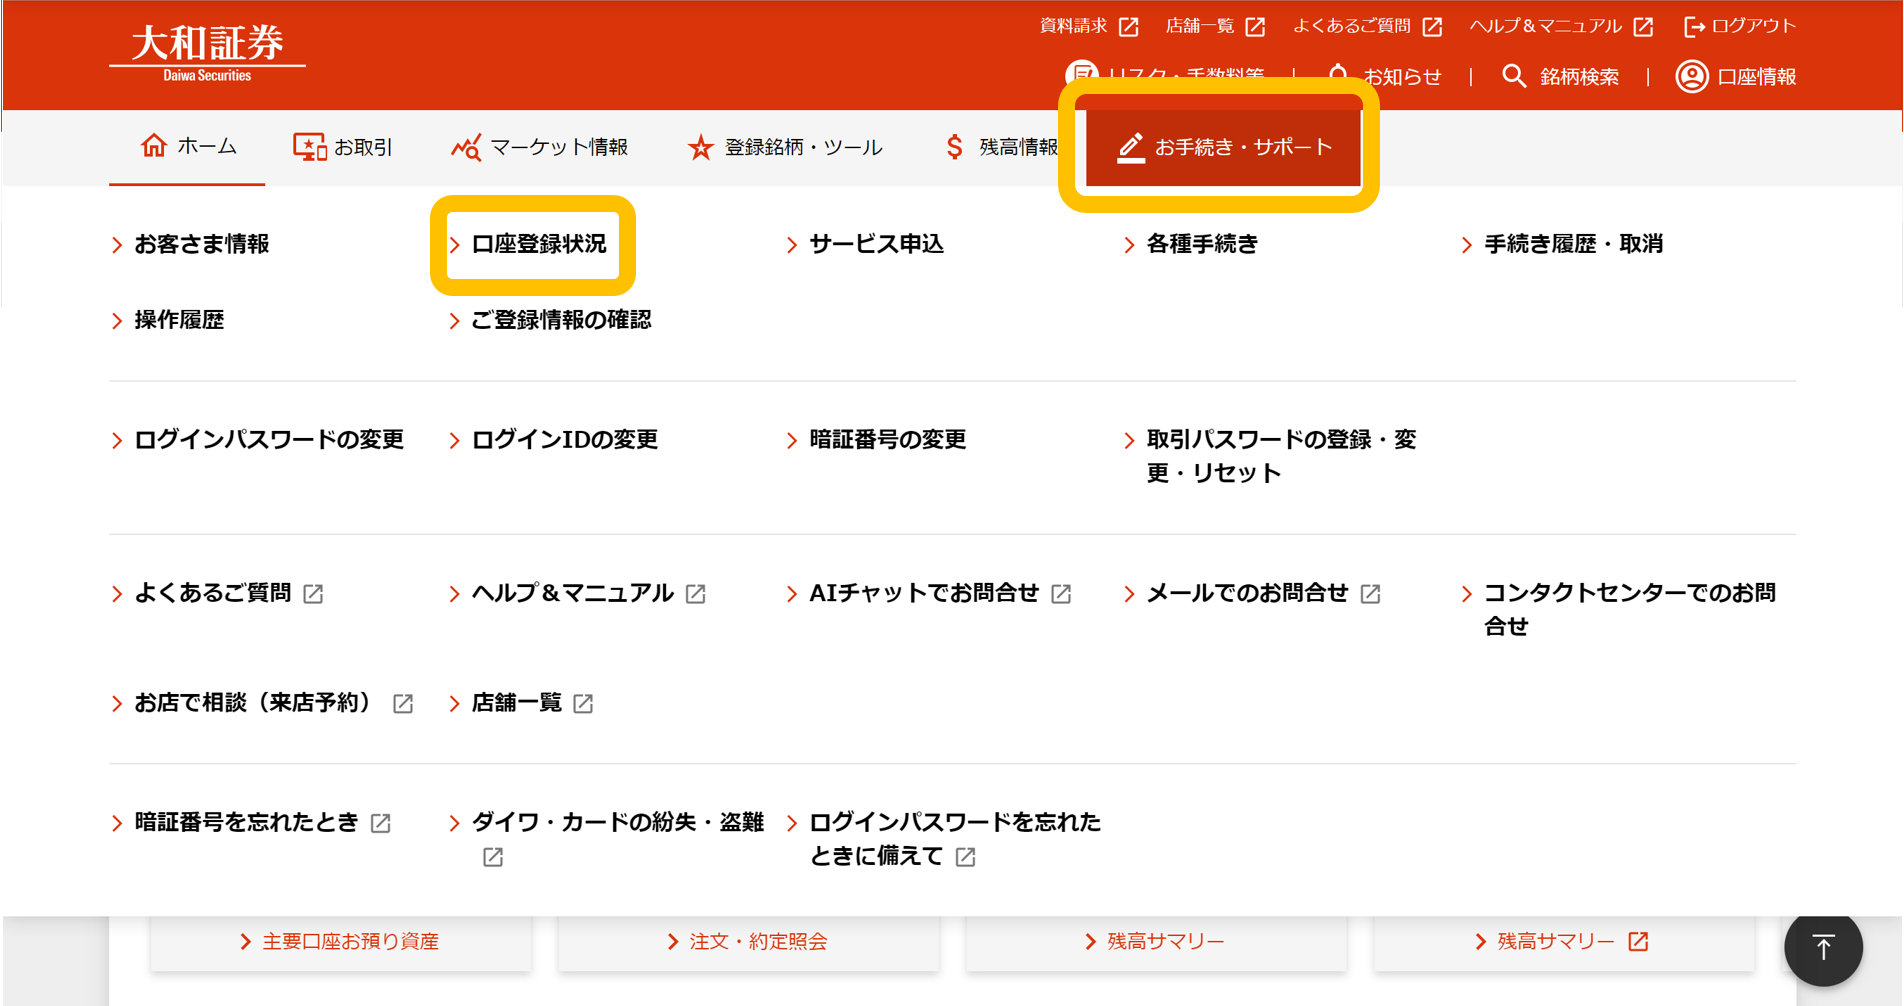The height and width of the screenshot is (1006, 1904).
Task: Open the サービス申込 menu item
Action: click(x=875, y=244)
